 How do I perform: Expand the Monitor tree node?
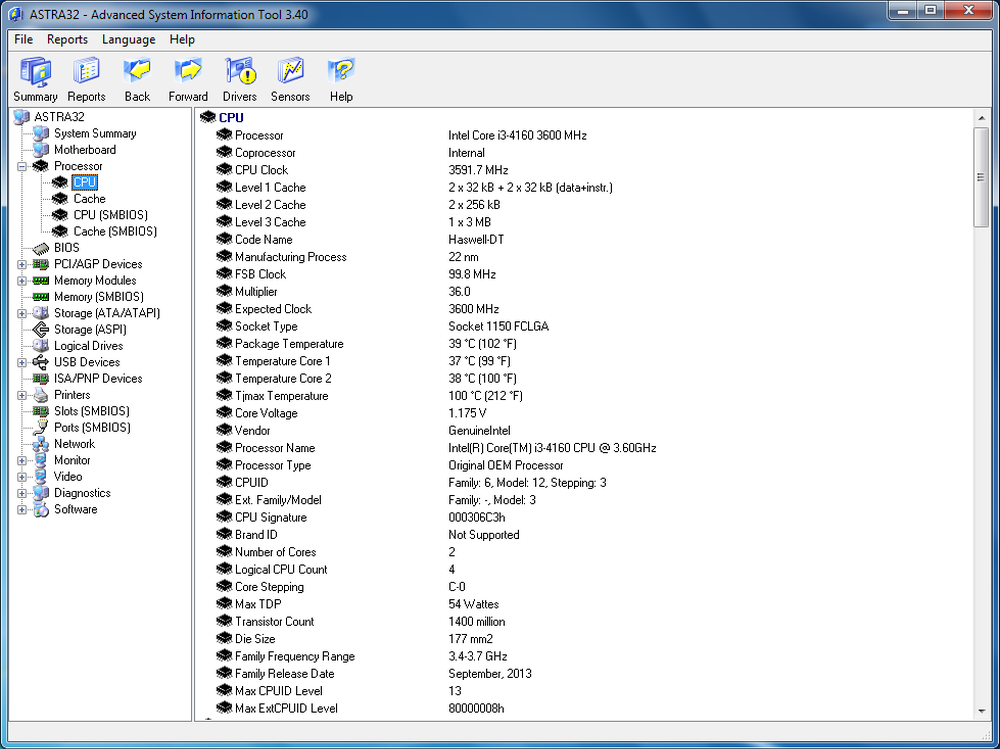(x=22, y=461)
